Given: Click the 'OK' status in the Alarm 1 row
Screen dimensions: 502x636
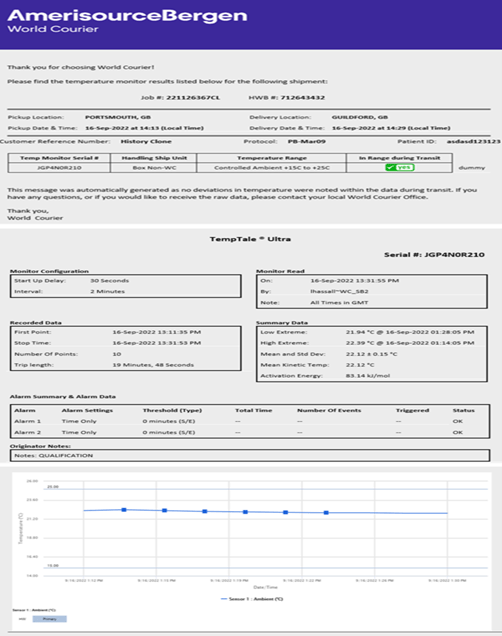Looking at the screenshot, I should [458, 421].
